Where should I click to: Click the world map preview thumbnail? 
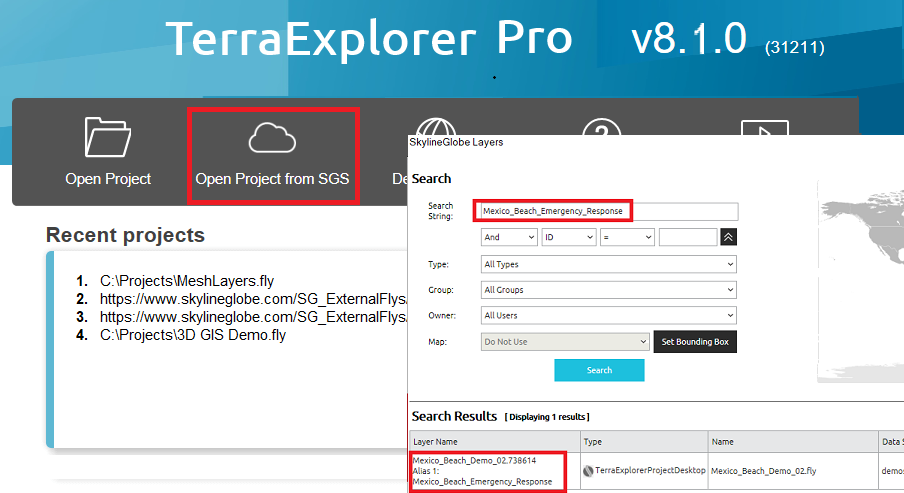click(861, 281)
